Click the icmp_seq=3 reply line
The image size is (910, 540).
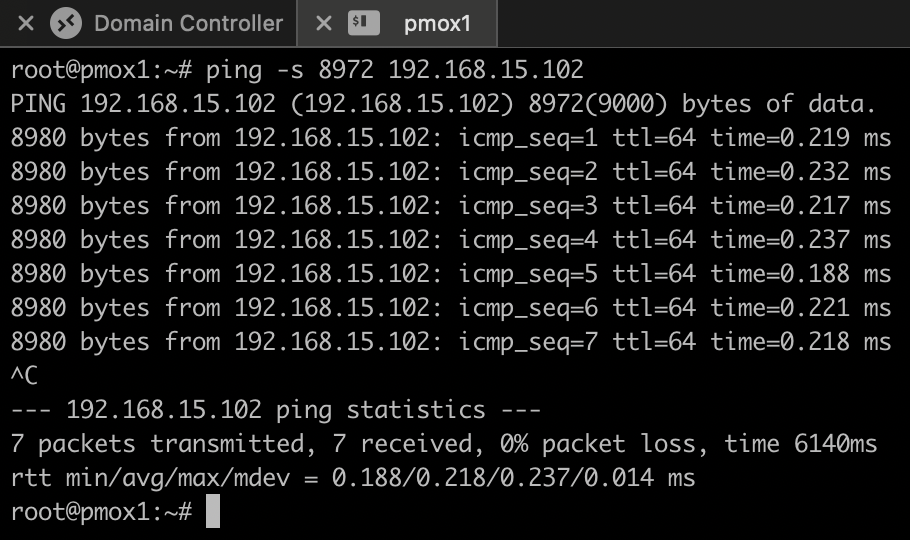[450, 206]
